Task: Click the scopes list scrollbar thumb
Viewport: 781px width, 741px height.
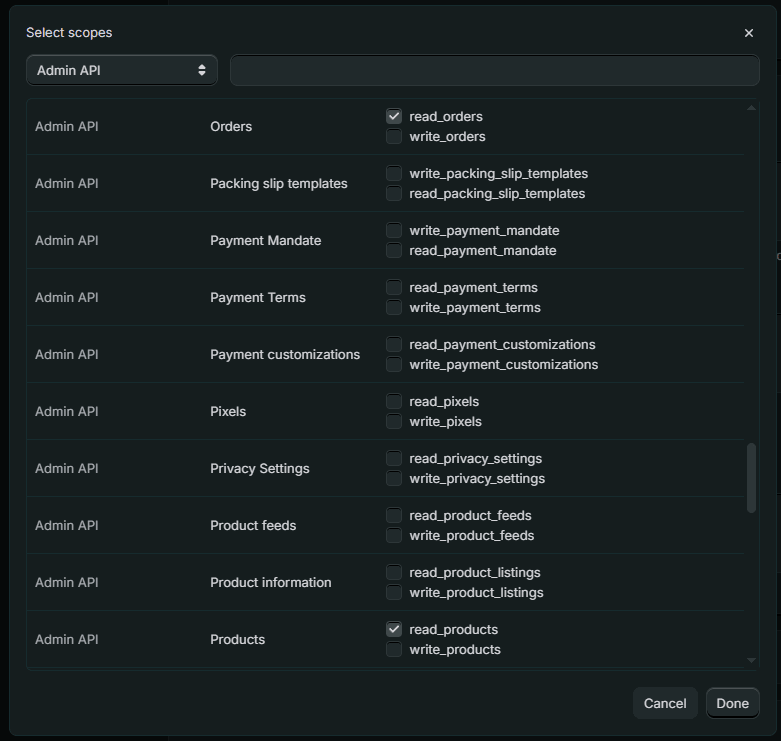Action: (752, 478)
